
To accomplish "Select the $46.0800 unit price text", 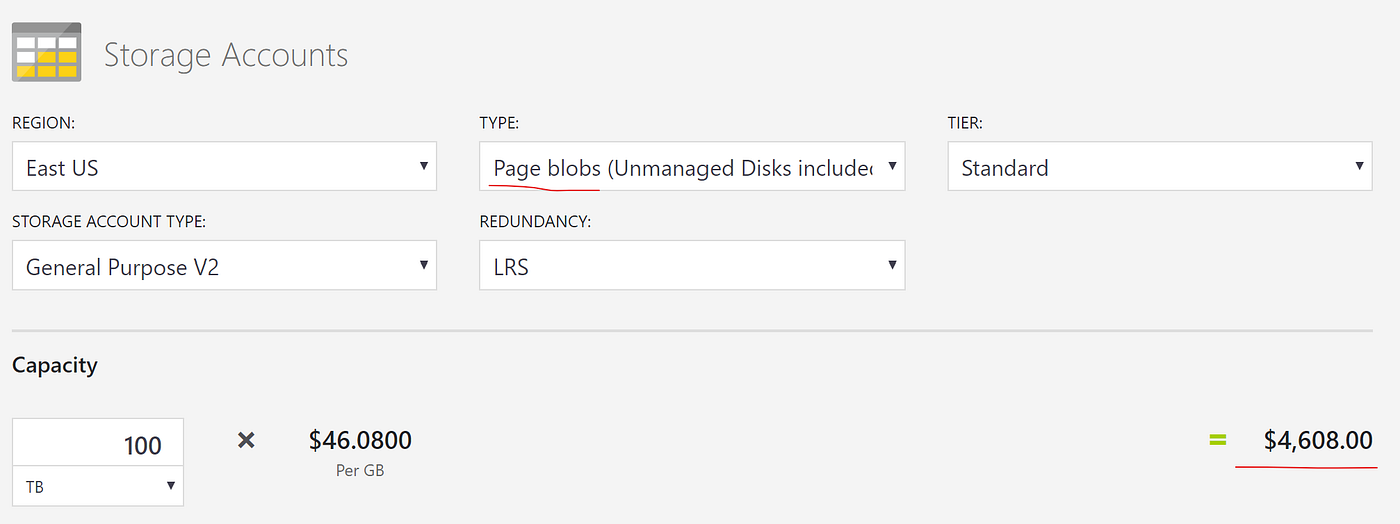I will point(360,440).
